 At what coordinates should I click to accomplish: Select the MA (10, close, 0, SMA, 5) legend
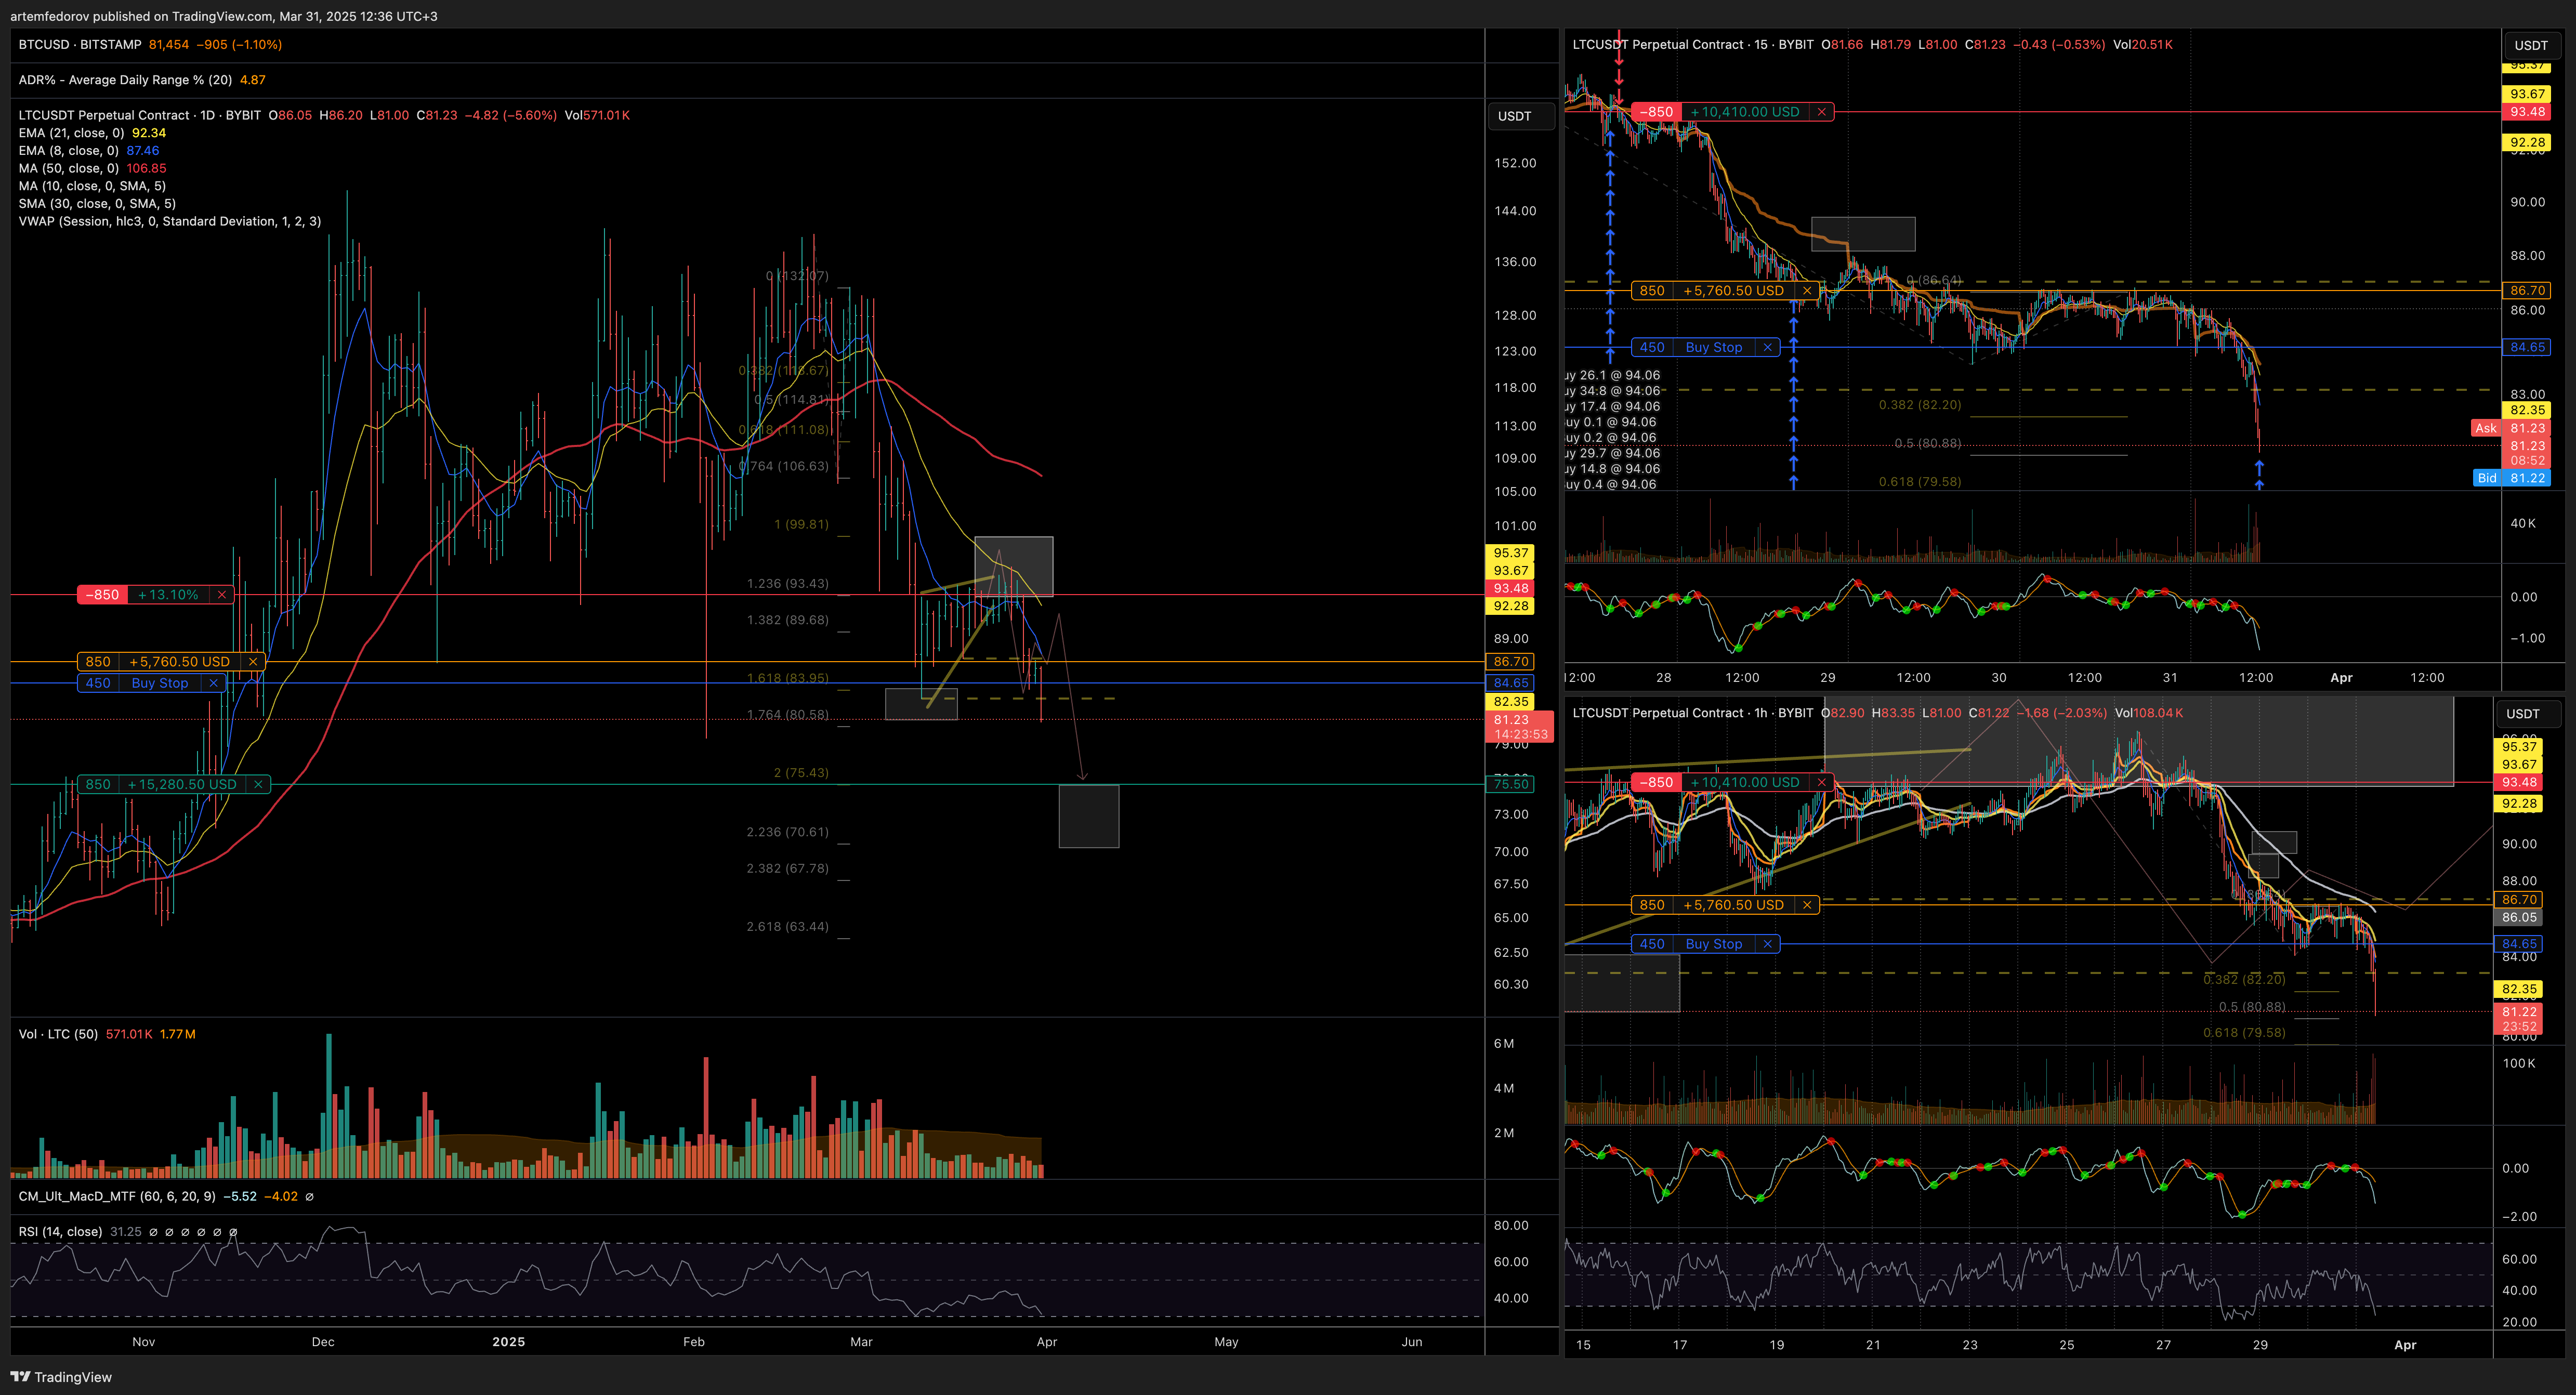click(92, 186)
